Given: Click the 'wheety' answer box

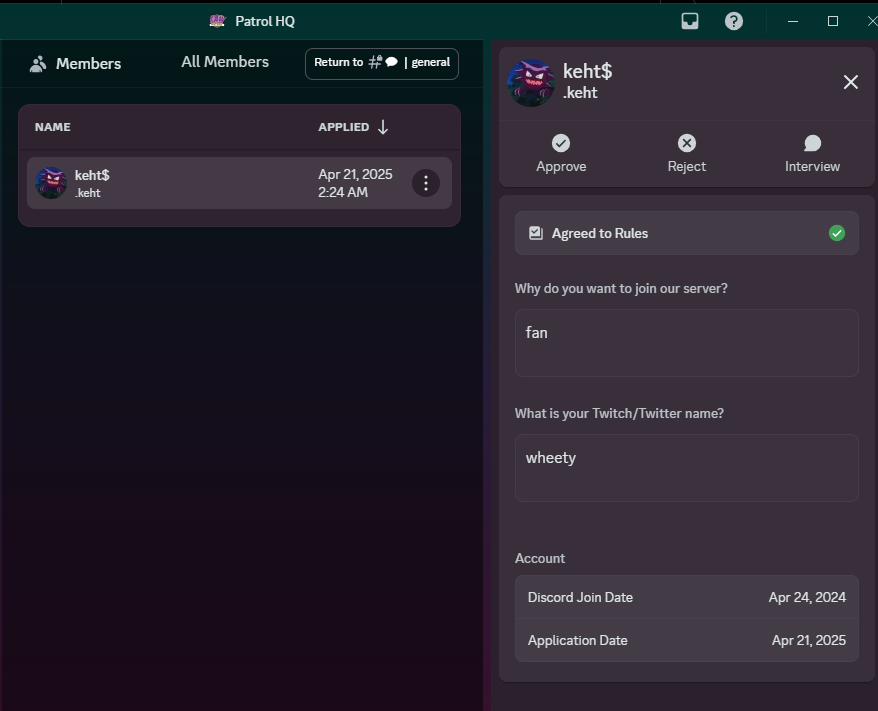Looking at the screenshot, I should (x=686, y=468).
